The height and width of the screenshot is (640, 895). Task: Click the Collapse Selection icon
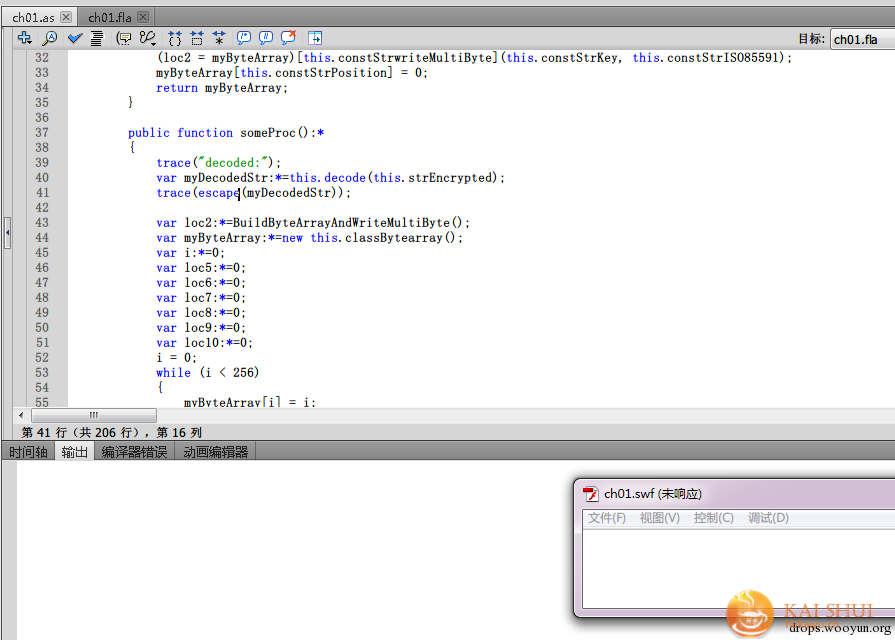pyautogui.click(x=197, y=38)
